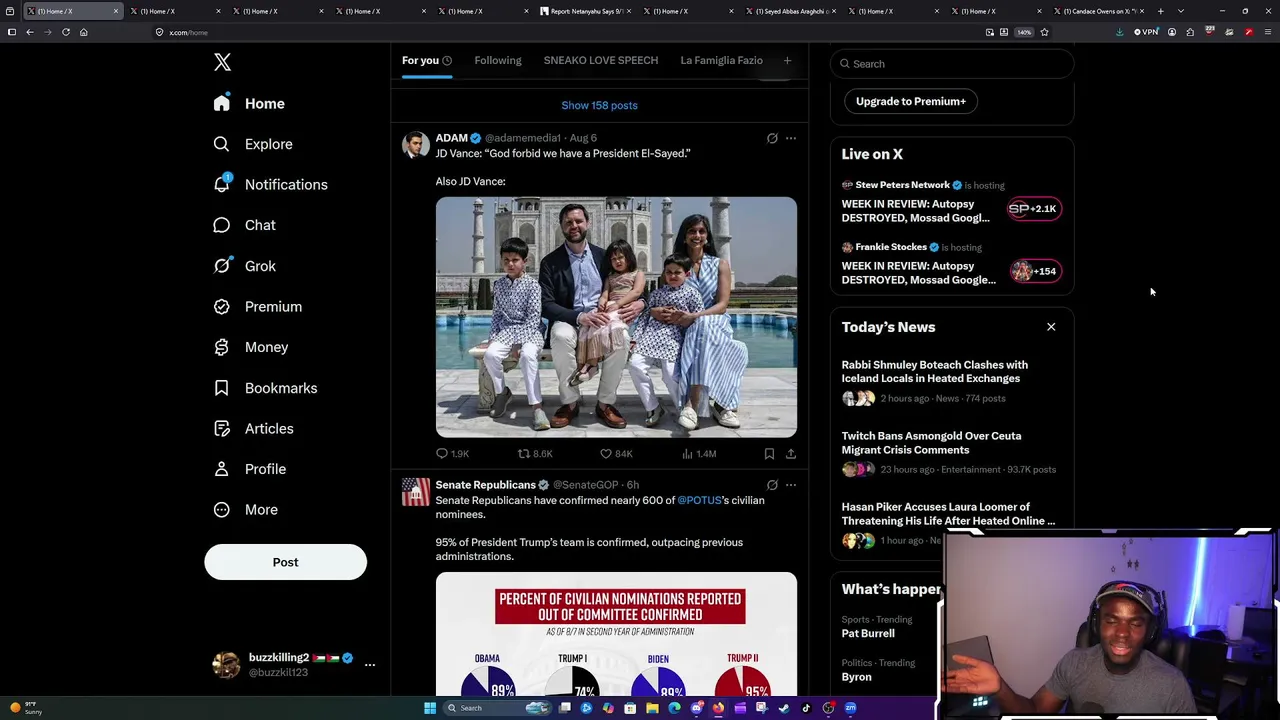This screenshot has height=720, width=1280.
Task: Click the X search field
Action: [952, 64]
